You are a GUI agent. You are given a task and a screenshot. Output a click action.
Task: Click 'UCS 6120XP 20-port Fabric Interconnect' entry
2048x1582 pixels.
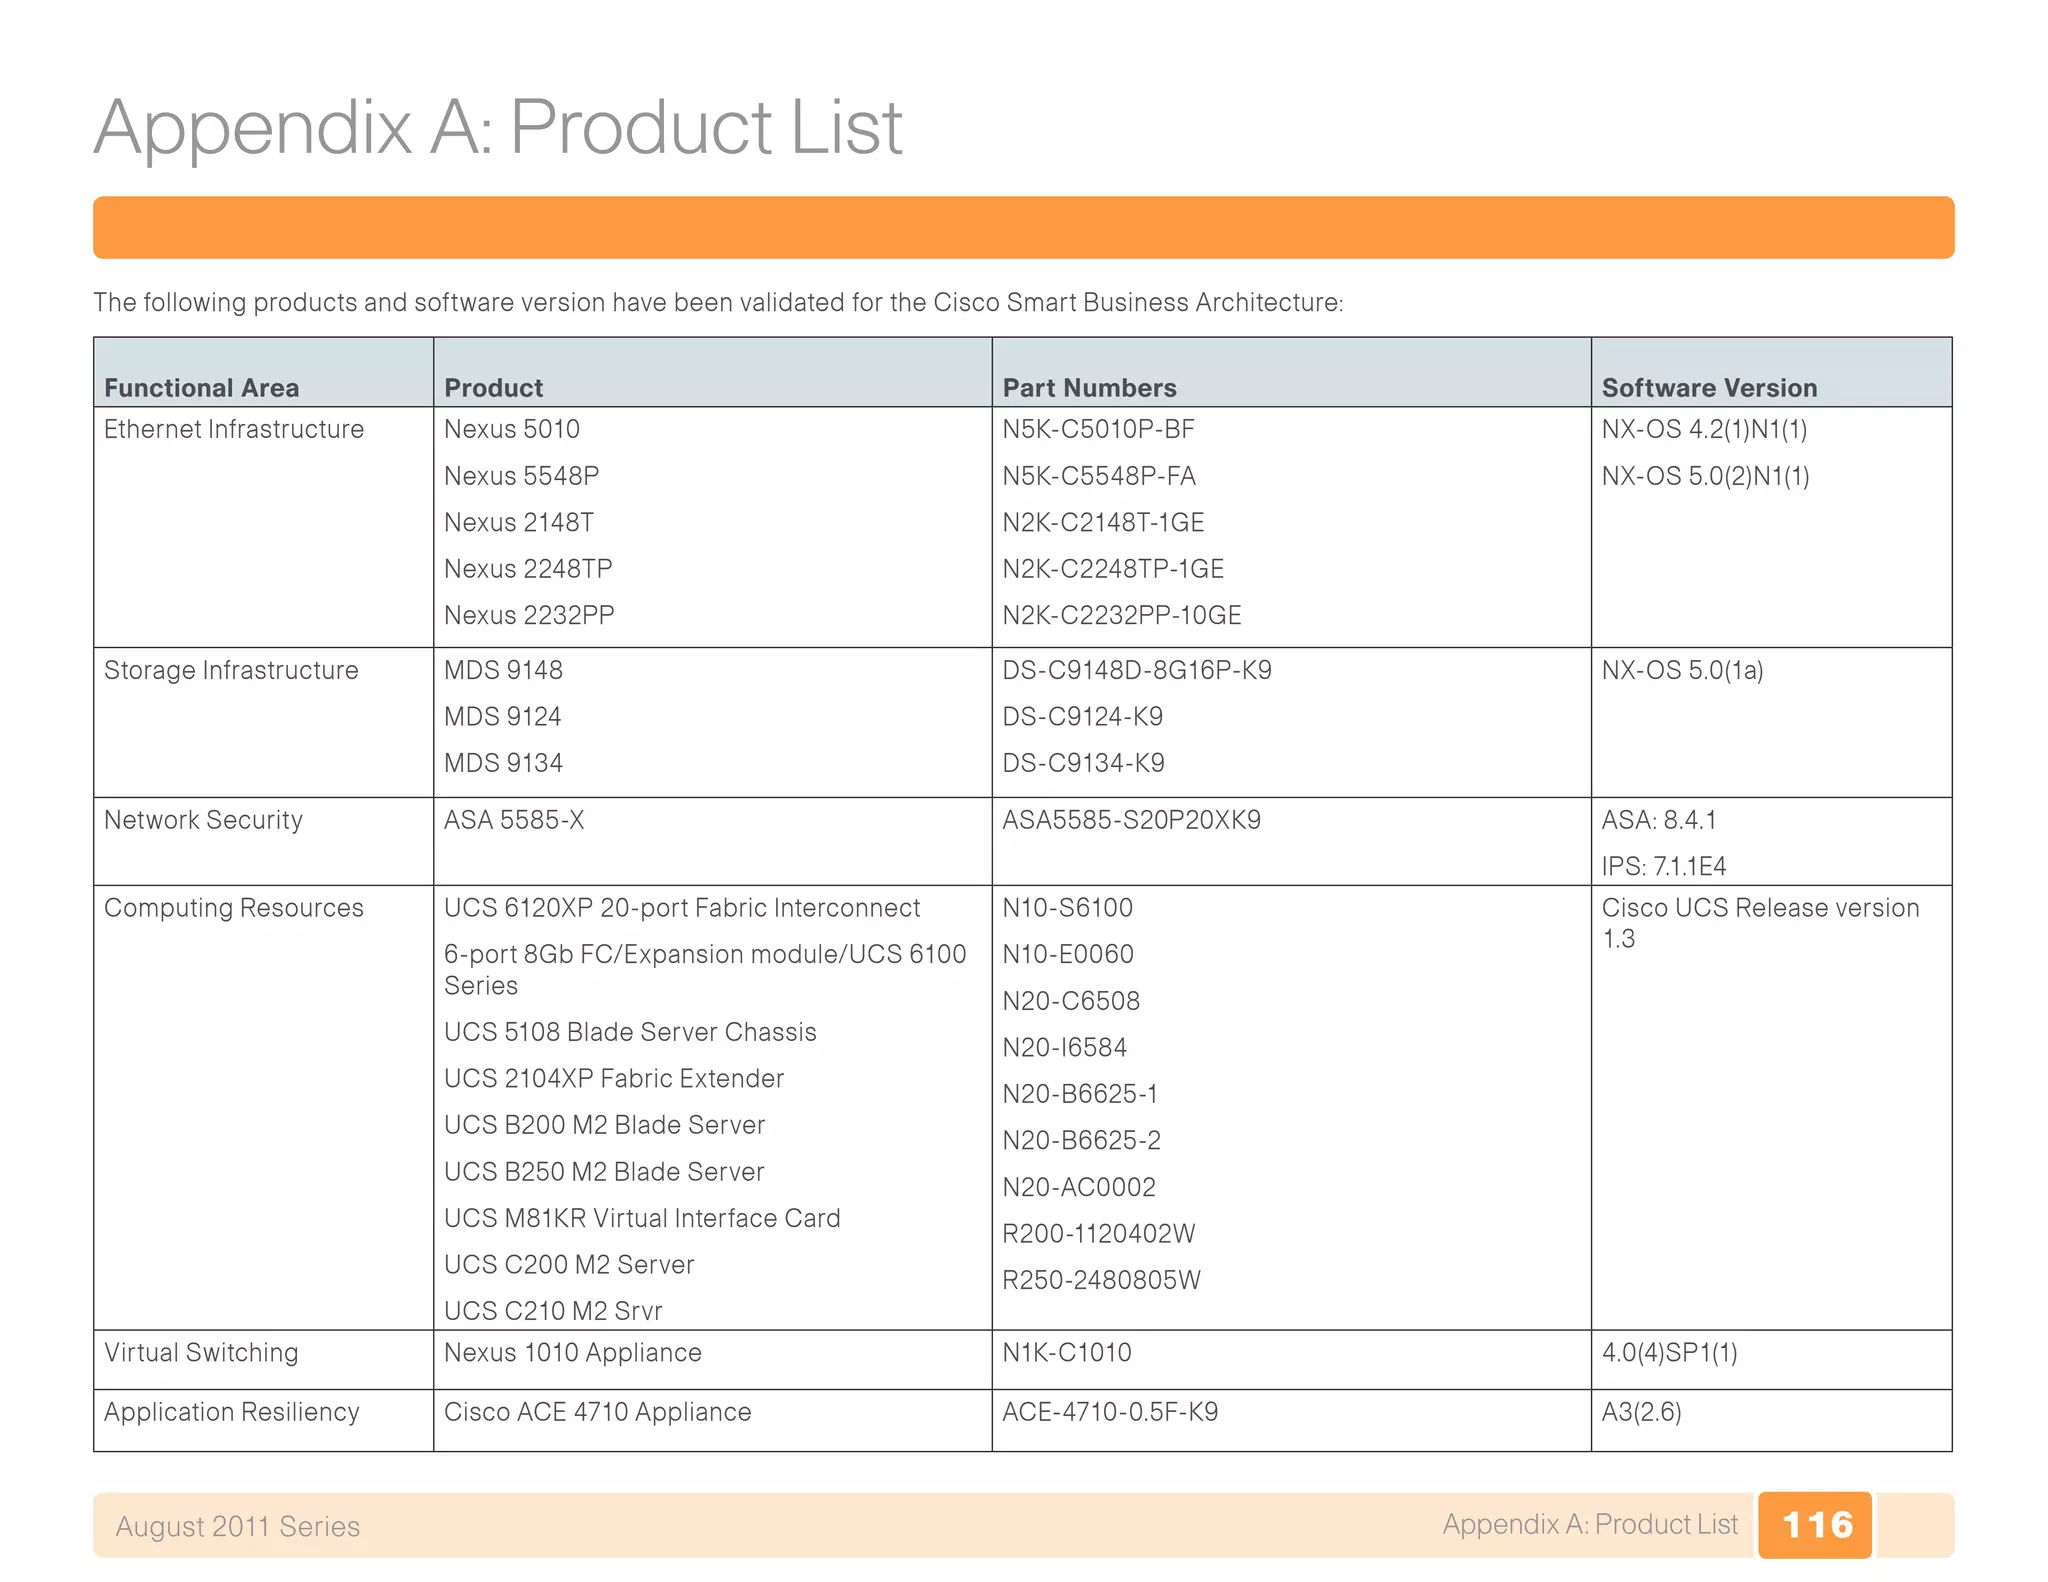(682, 908)
